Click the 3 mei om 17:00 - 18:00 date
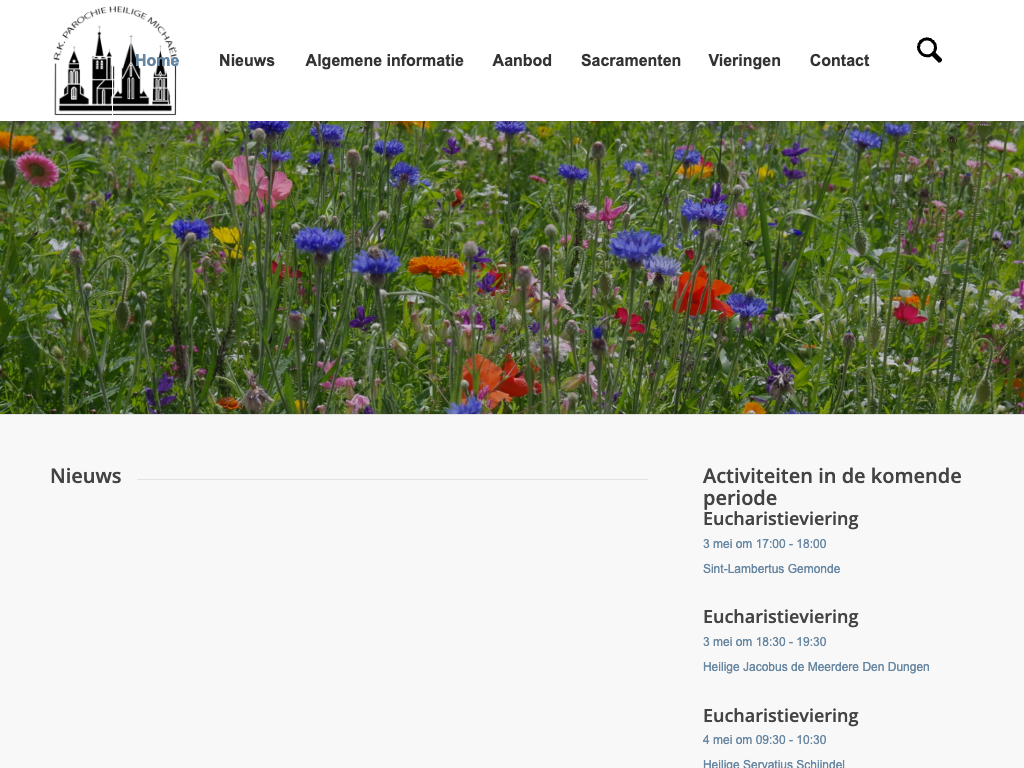This screenshot has width=1024, height=768. point(764,544)
